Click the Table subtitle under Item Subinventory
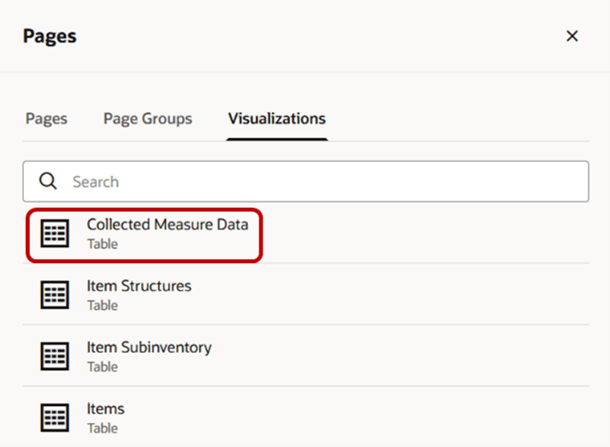Screen dimensions: 610x447 tap(102, 367)
